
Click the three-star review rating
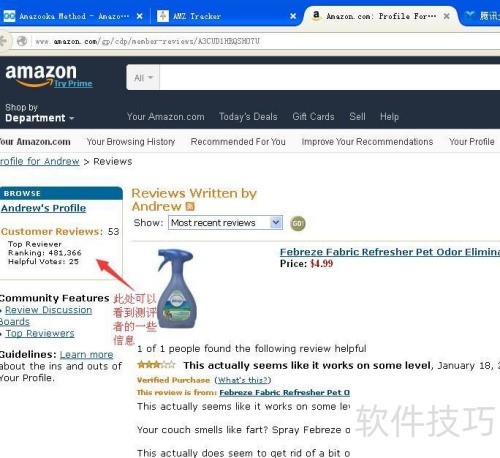point(156,364)
